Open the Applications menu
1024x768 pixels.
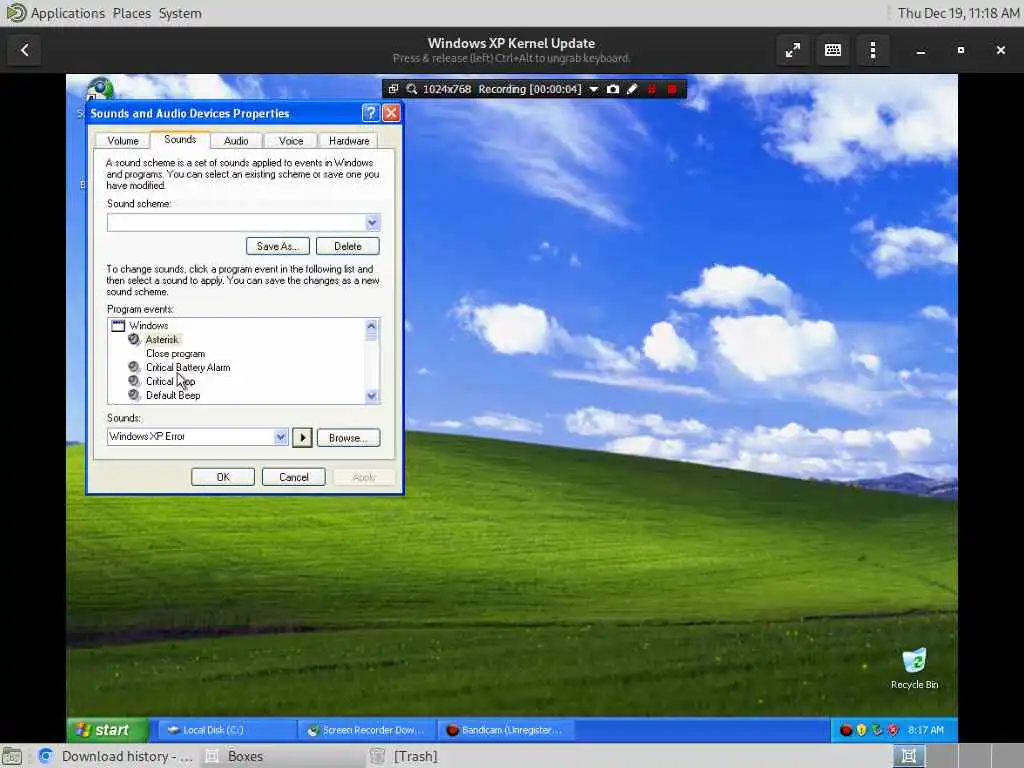67,13
